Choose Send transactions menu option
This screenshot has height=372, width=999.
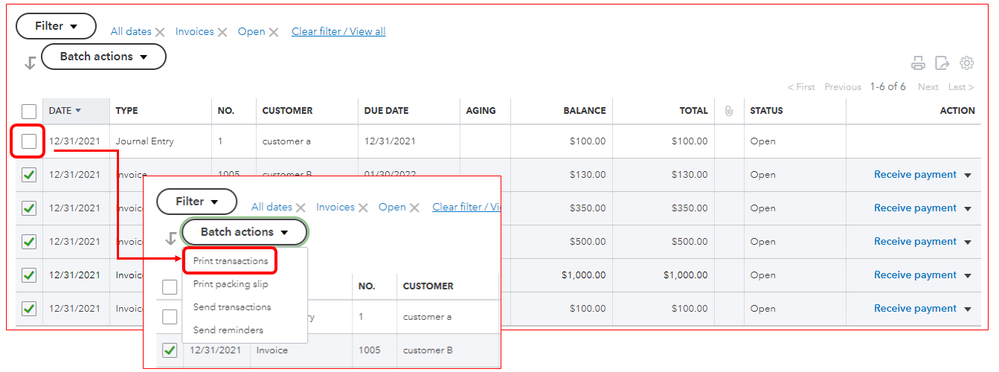(x=232, y=307)
